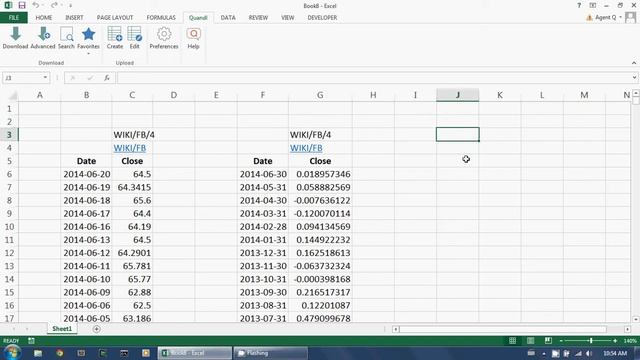640x360 pixels.
Task: Open File Explorer from the taskbar
Action: point(38,353)
